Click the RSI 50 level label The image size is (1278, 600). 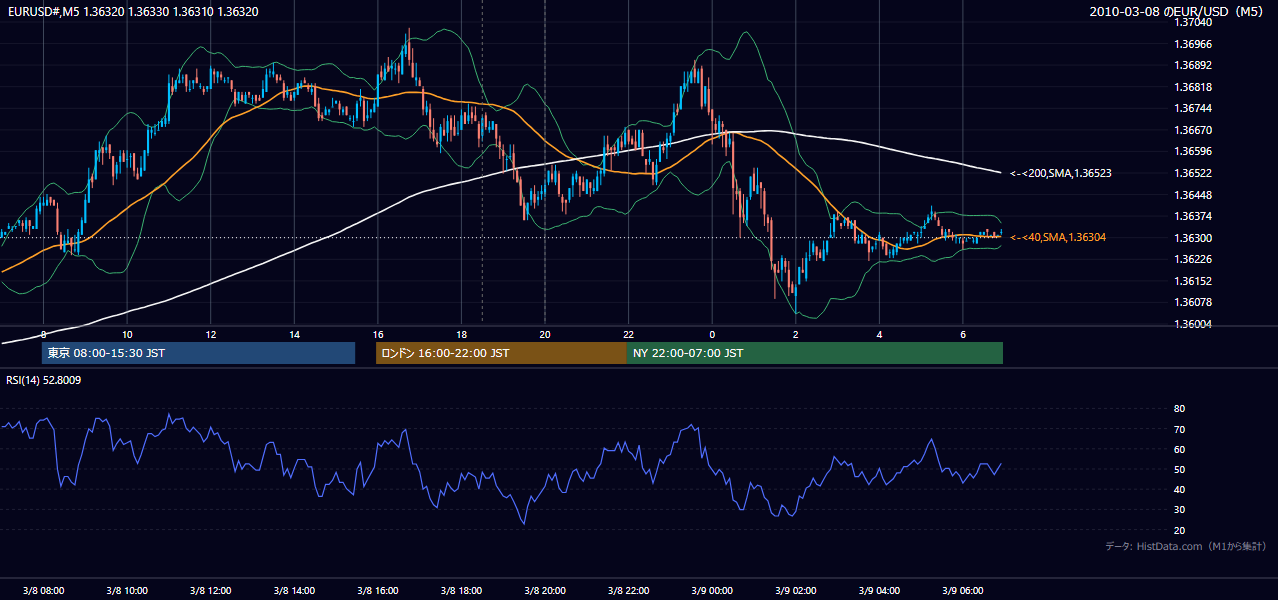1179,469
